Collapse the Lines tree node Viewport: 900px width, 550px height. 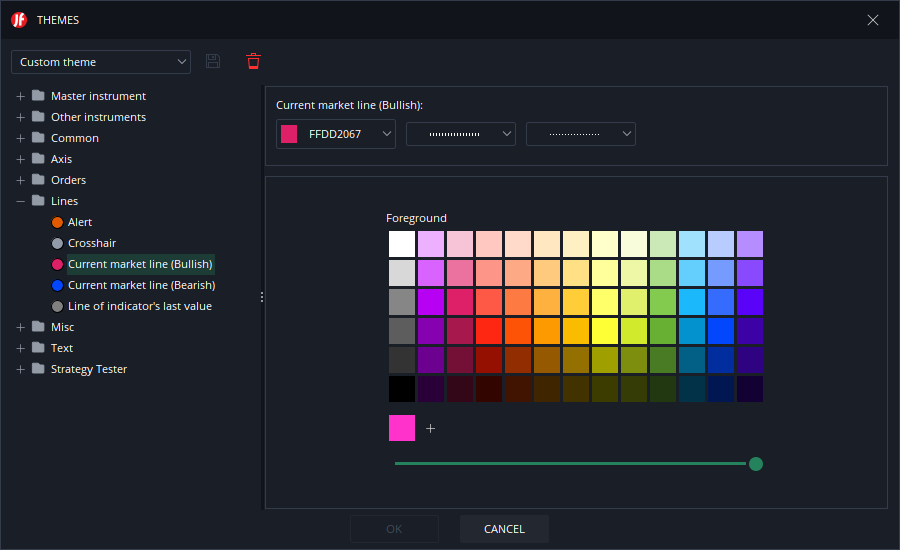click(21, 202)
